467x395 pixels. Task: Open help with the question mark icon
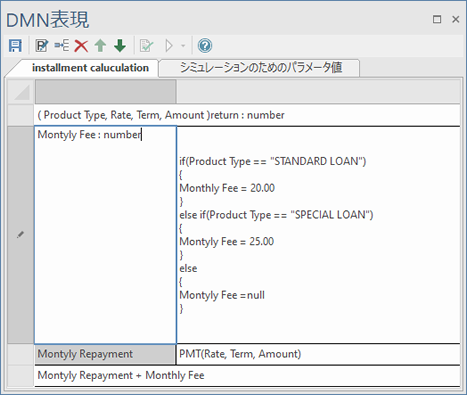pyautogui.click(x=205, y=46)
